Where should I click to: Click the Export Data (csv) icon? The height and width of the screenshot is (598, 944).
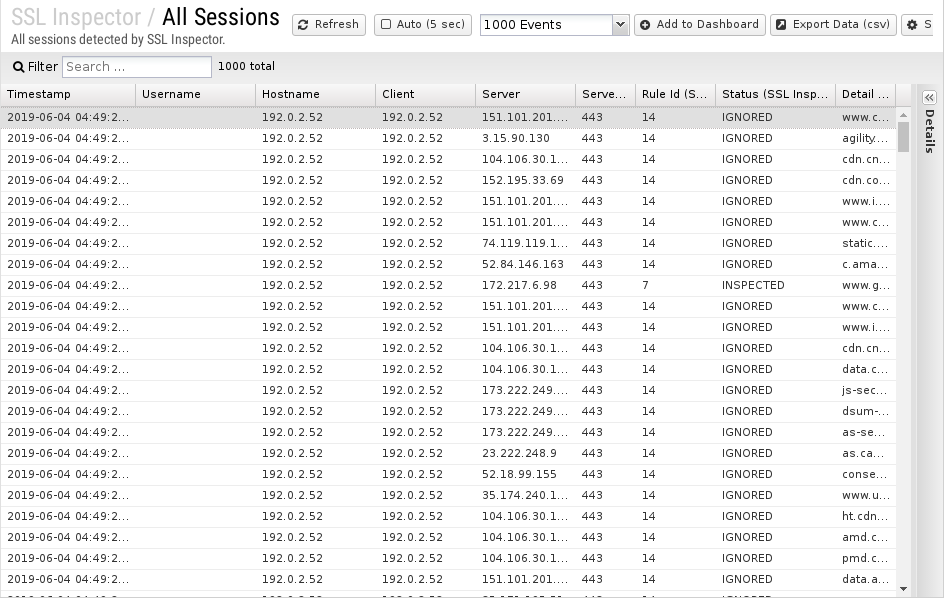click(781, 25)
